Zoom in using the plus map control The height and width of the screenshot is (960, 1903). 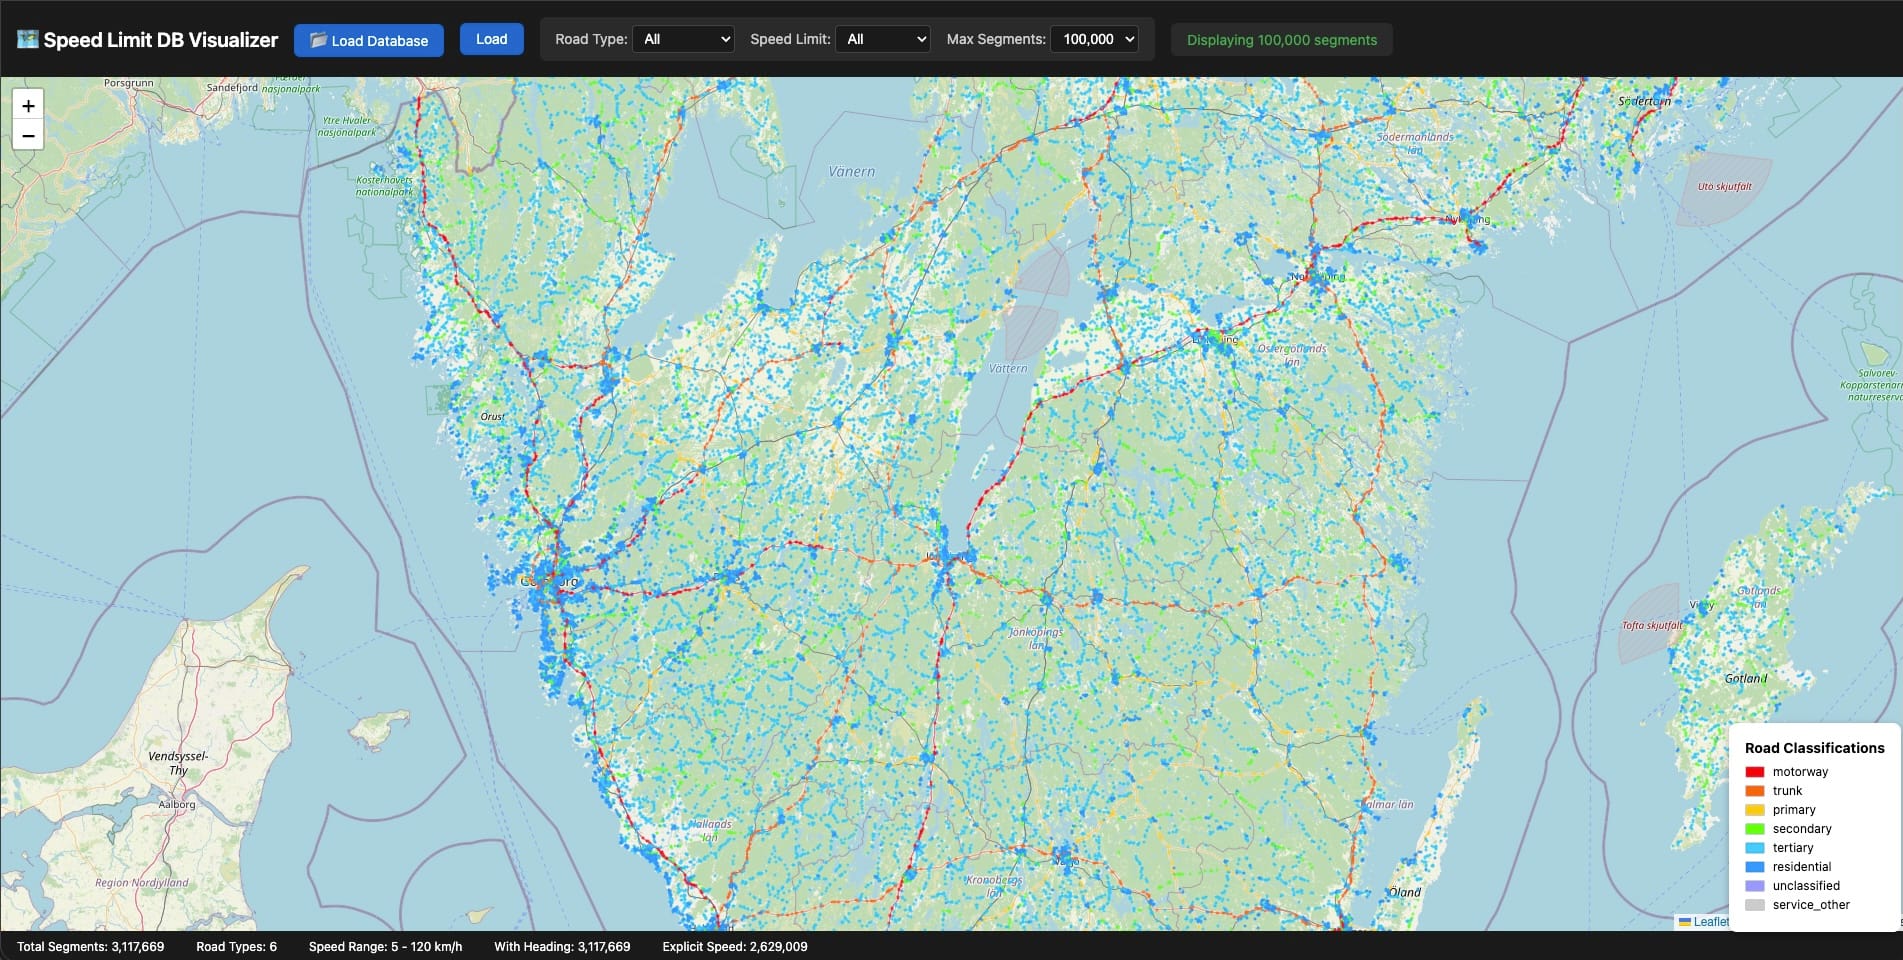click(x=28, y=106)
